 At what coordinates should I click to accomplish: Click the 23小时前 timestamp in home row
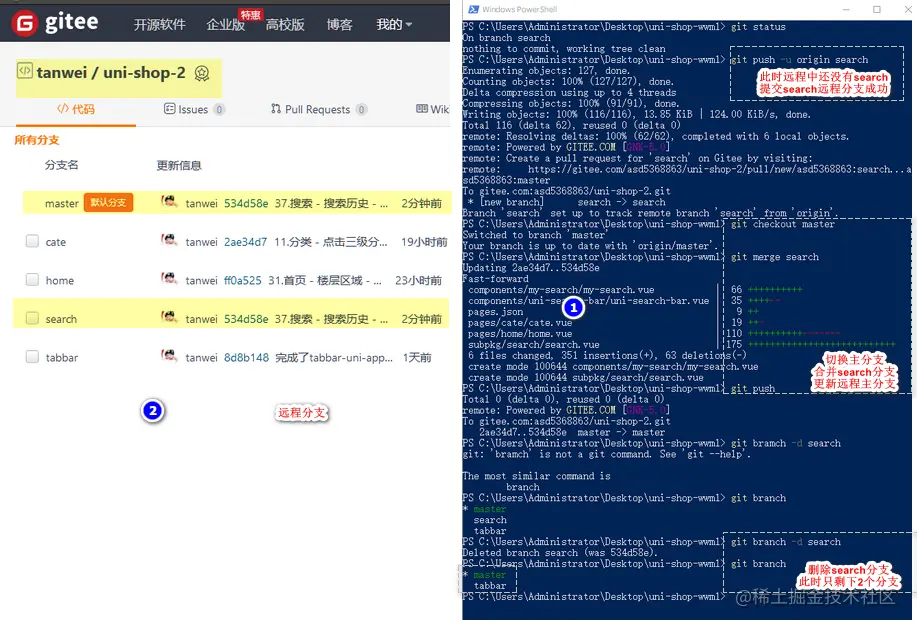point(418,281)
